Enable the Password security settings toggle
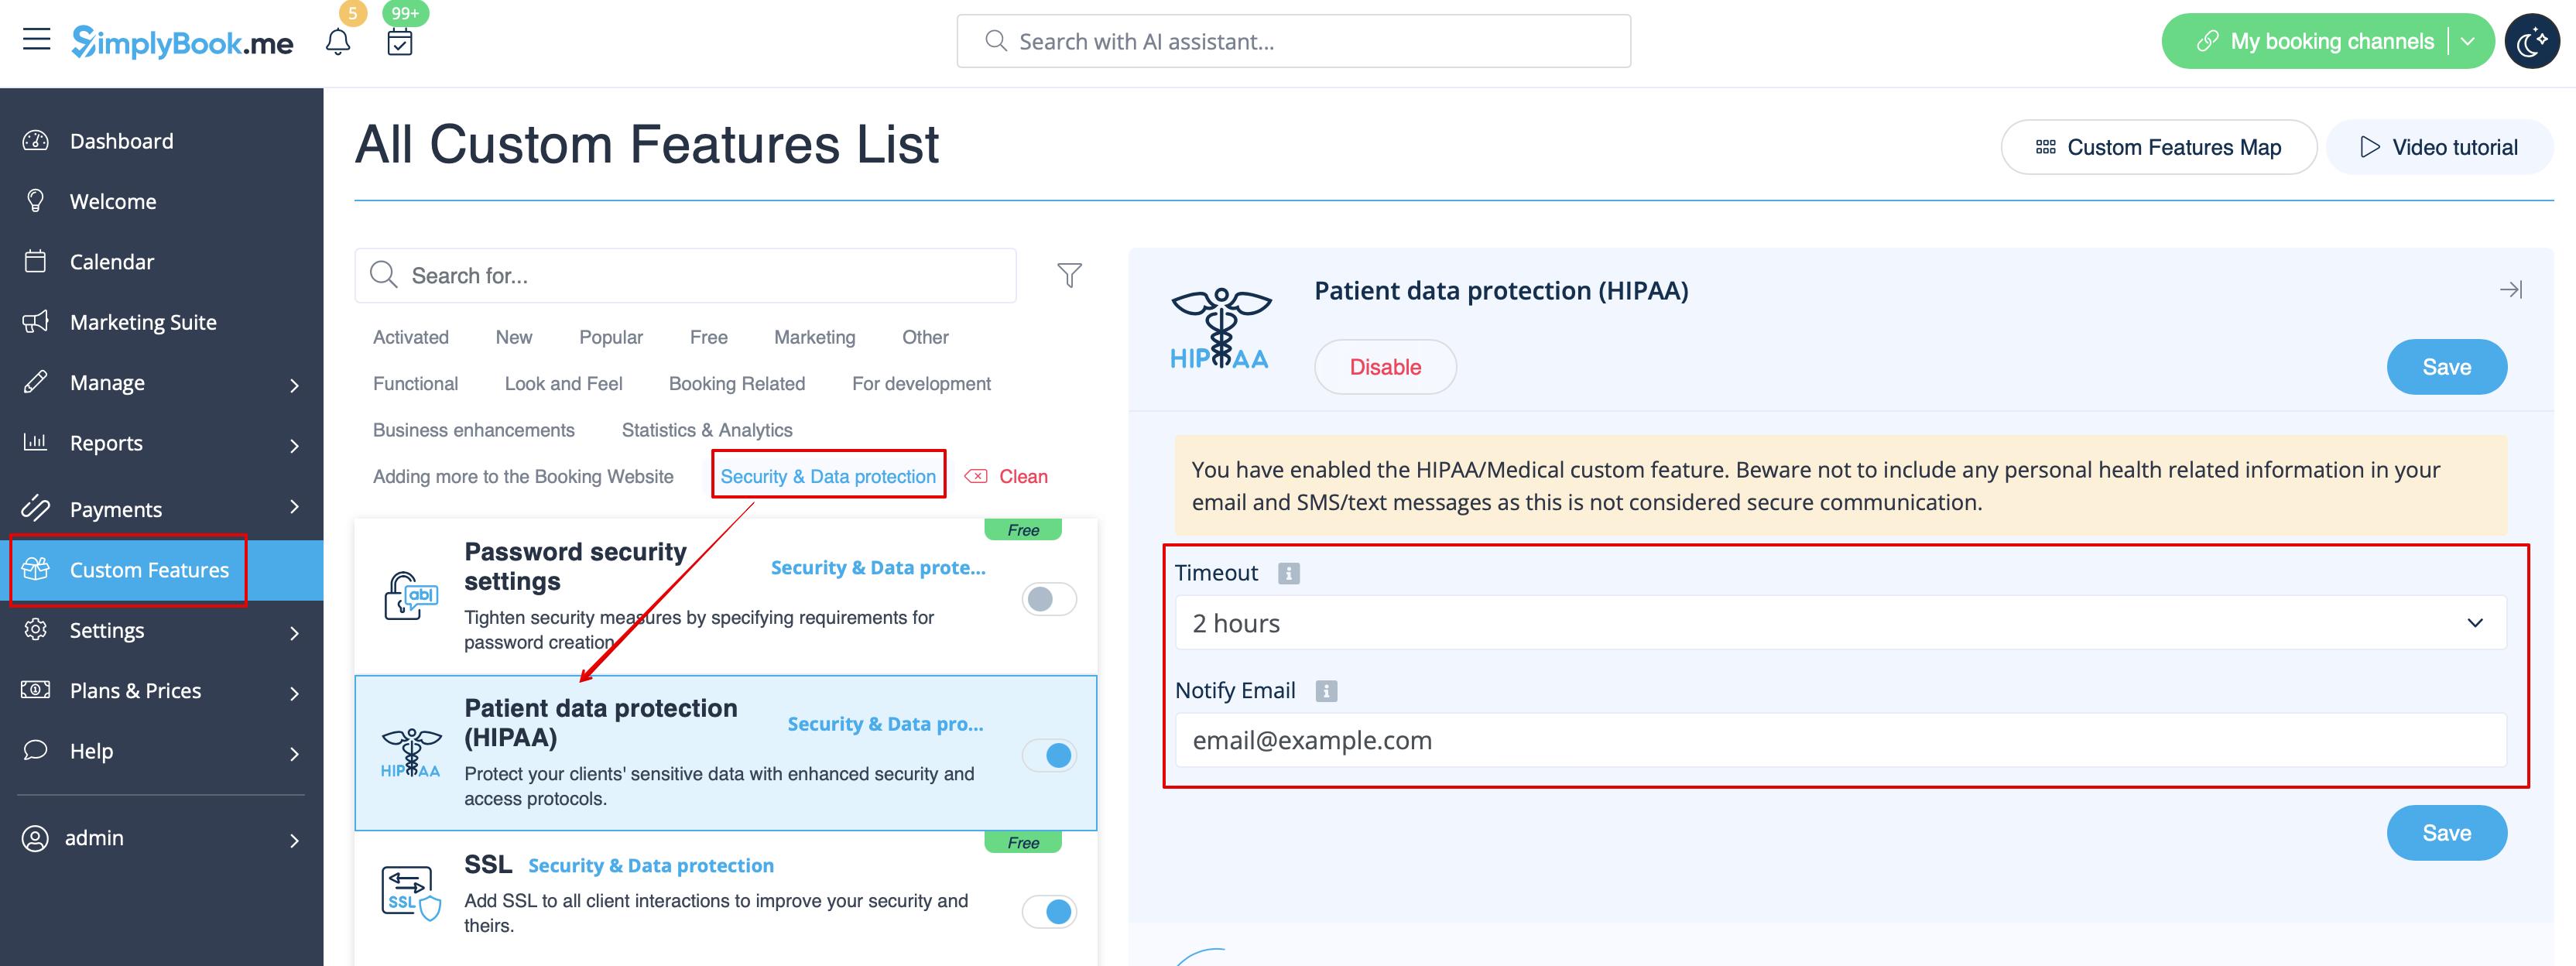 click(1049, 599)
